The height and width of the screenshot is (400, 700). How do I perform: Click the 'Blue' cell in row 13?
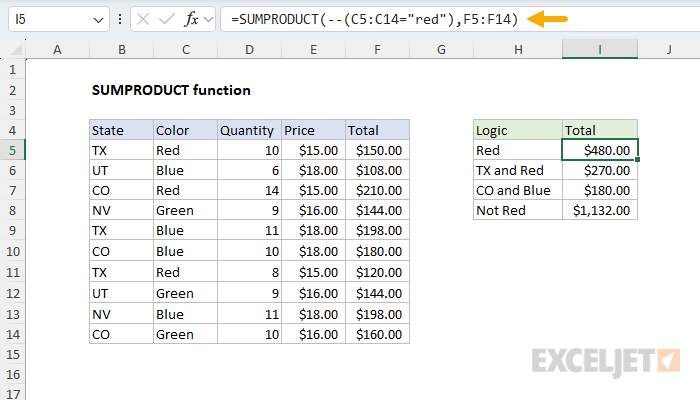coord(186,314)
